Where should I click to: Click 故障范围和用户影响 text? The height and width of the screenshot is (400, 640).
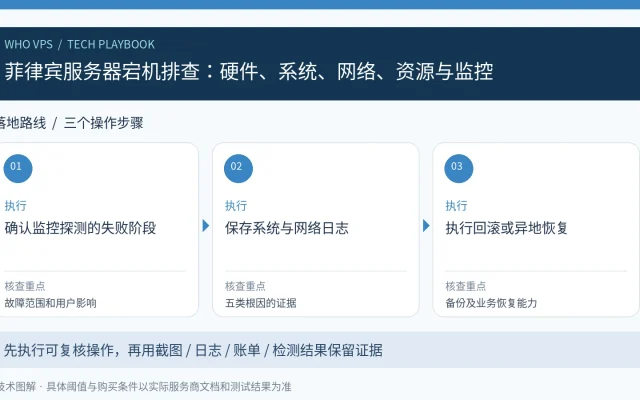click(51, 303)
